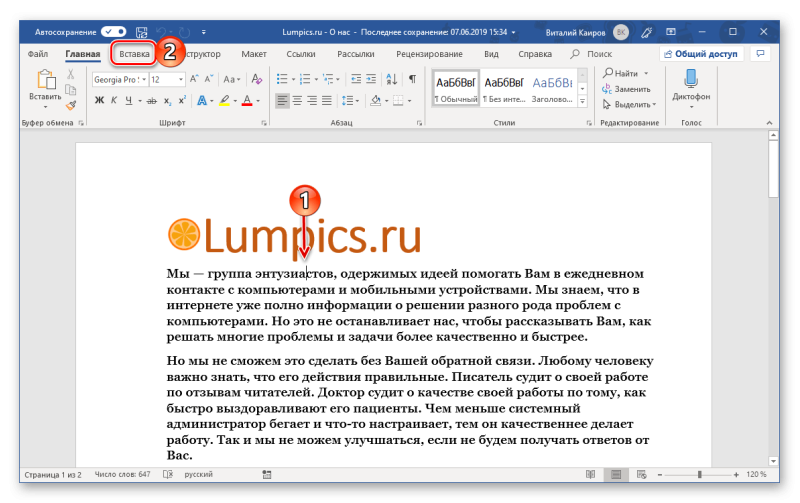
Task: Expand the Стили gallery more arrow
Action: (583, 101)
